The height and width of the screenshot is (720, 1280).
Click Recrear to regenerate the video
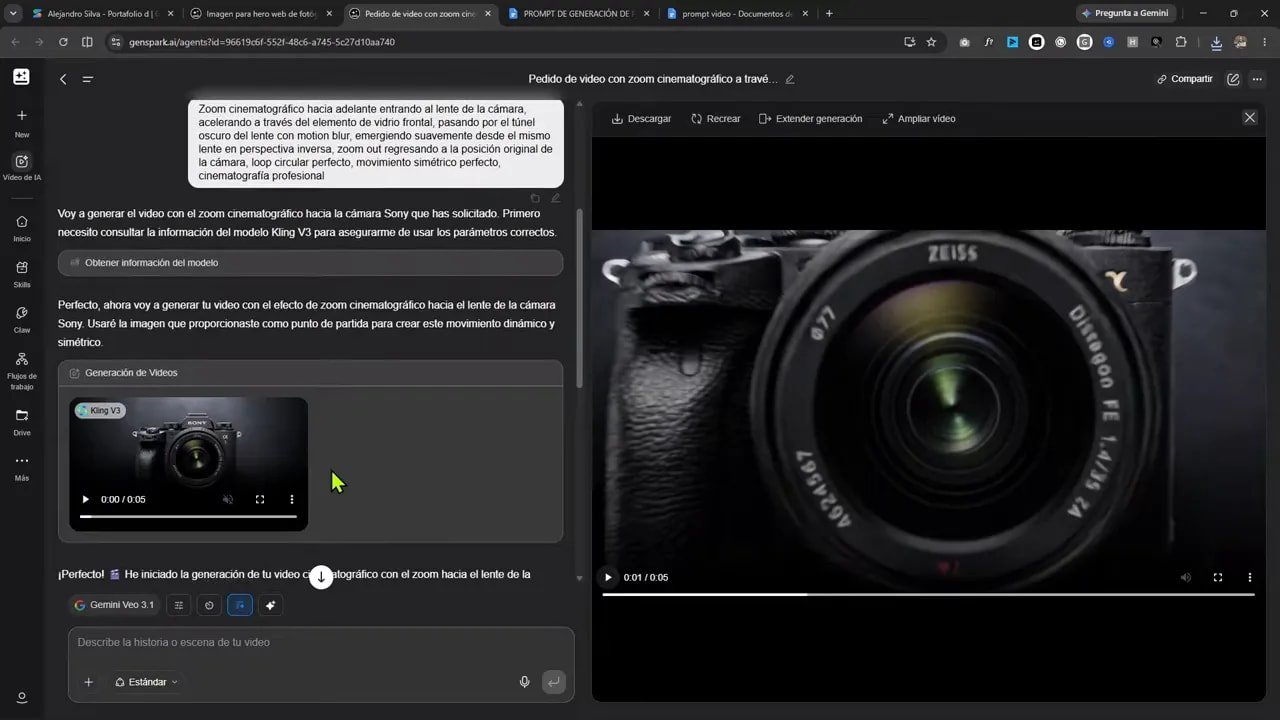click(715, 118)
